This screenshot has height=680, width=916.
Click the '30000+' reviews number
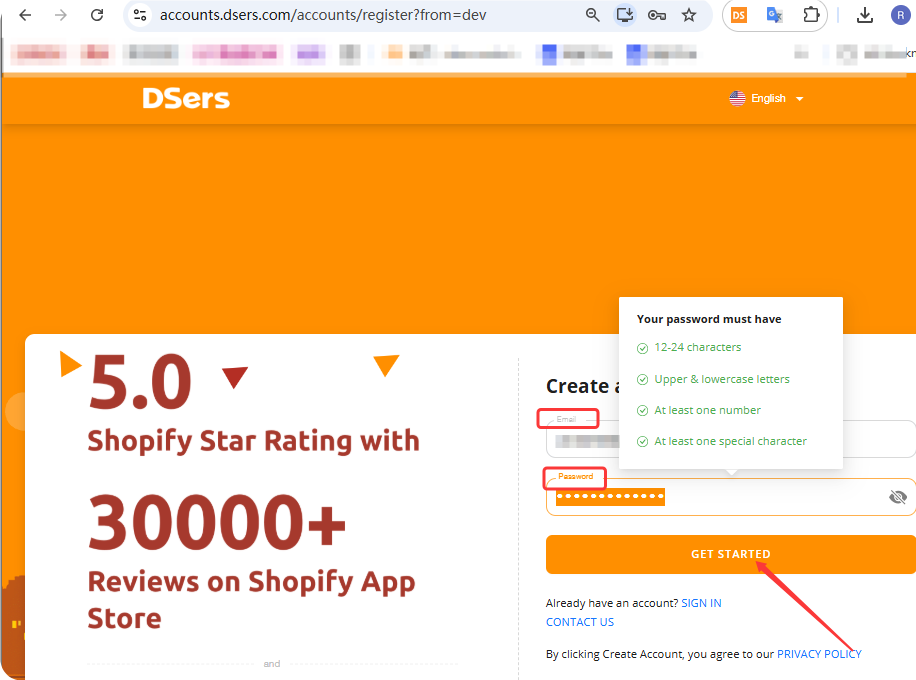(x=217, y=521)
